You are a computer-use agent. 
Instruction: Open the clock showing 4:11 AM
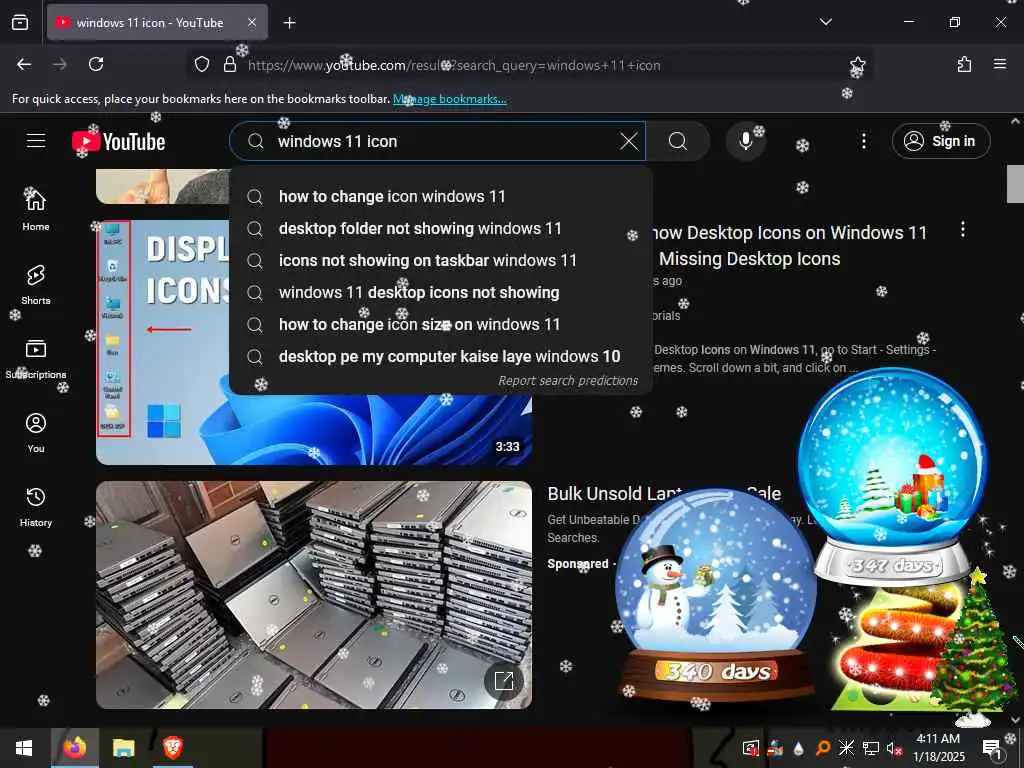(x=938, y=748)
